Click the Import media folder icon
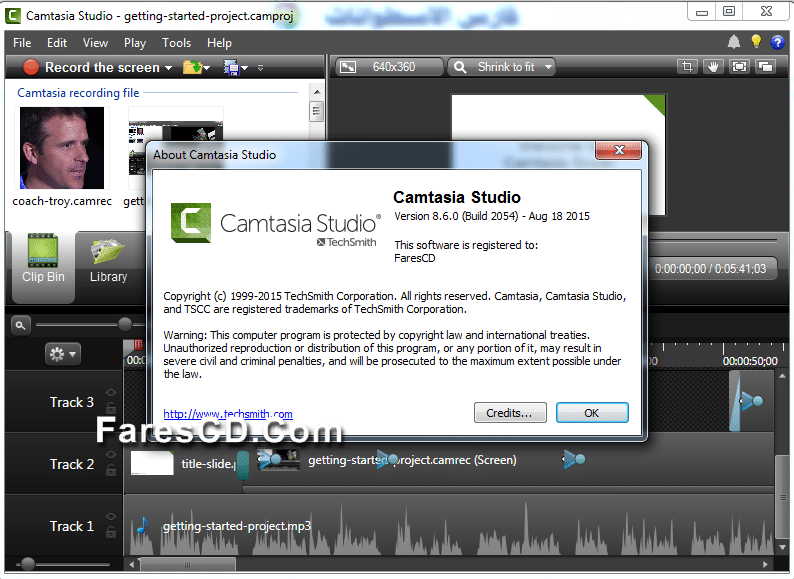This screenshot has height=579, width=794. click(x=192, y=67)
